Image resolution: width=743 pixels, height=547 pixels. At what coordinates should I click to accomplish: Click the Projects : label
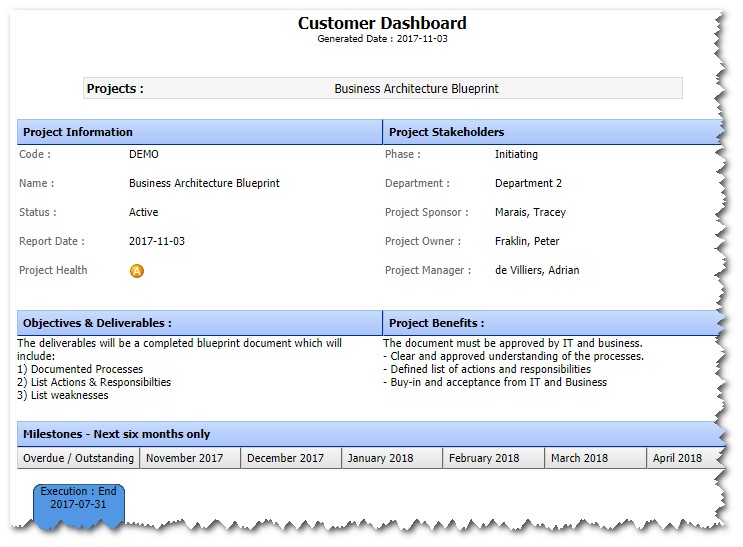115,89
